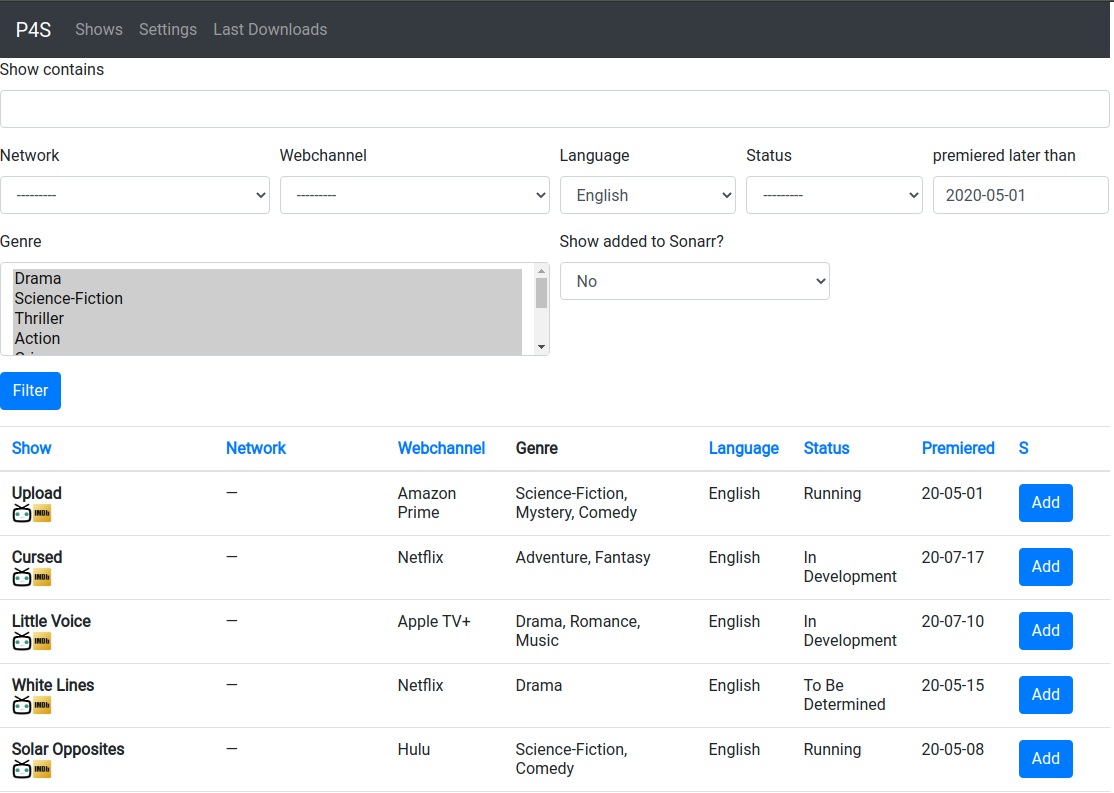Go to the Shows page in navbar
1114x793 pixels.
pyautogui.click(x=99, y=29)
